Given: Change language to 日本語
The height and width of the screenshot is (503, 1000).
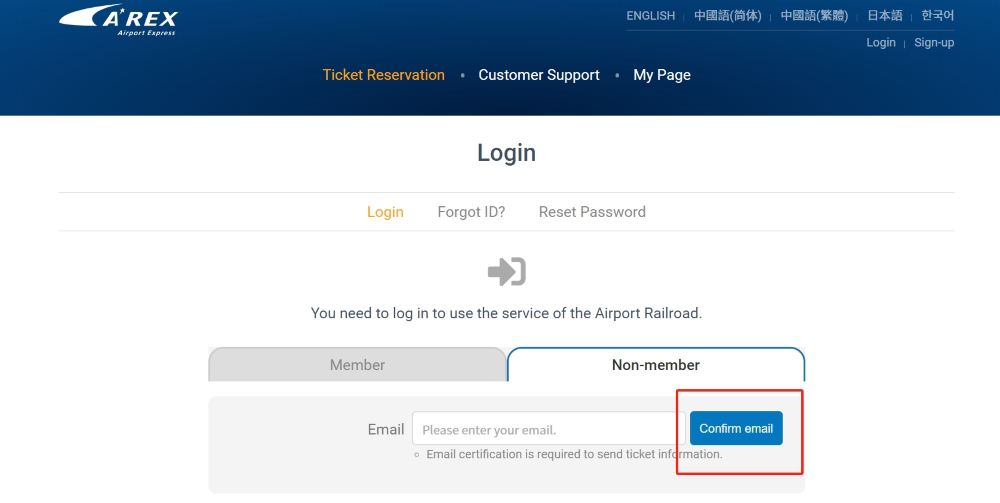Looking at the screenshot, I should 884,16.
